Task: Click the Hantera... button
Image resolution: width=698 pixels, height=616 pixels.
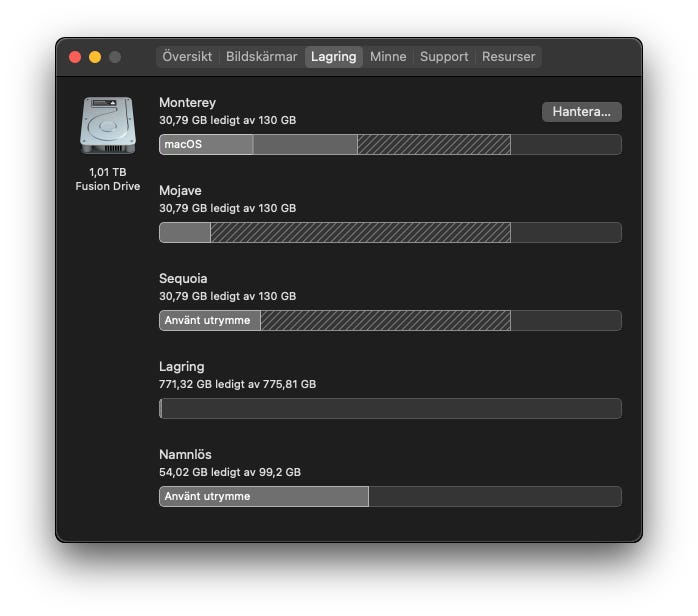Action: (x=581, y=112)
